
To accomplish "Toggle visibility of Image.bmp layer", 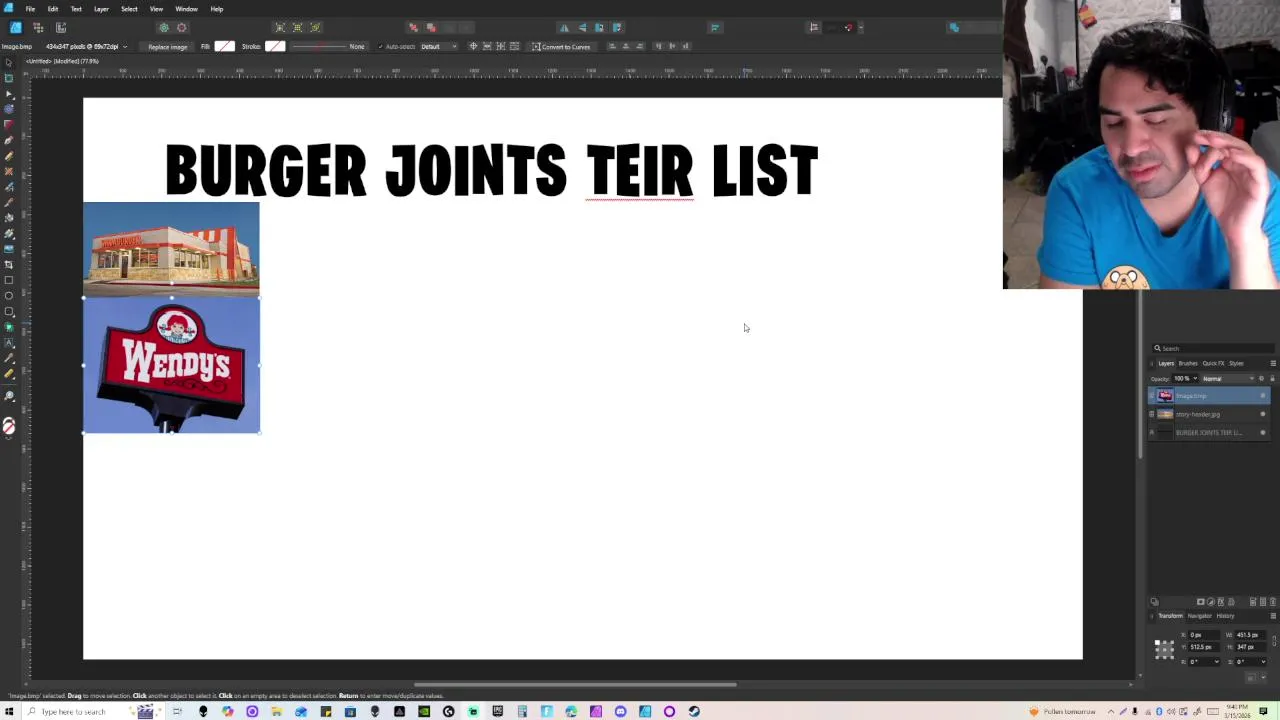I will (x=1262, y=396).
